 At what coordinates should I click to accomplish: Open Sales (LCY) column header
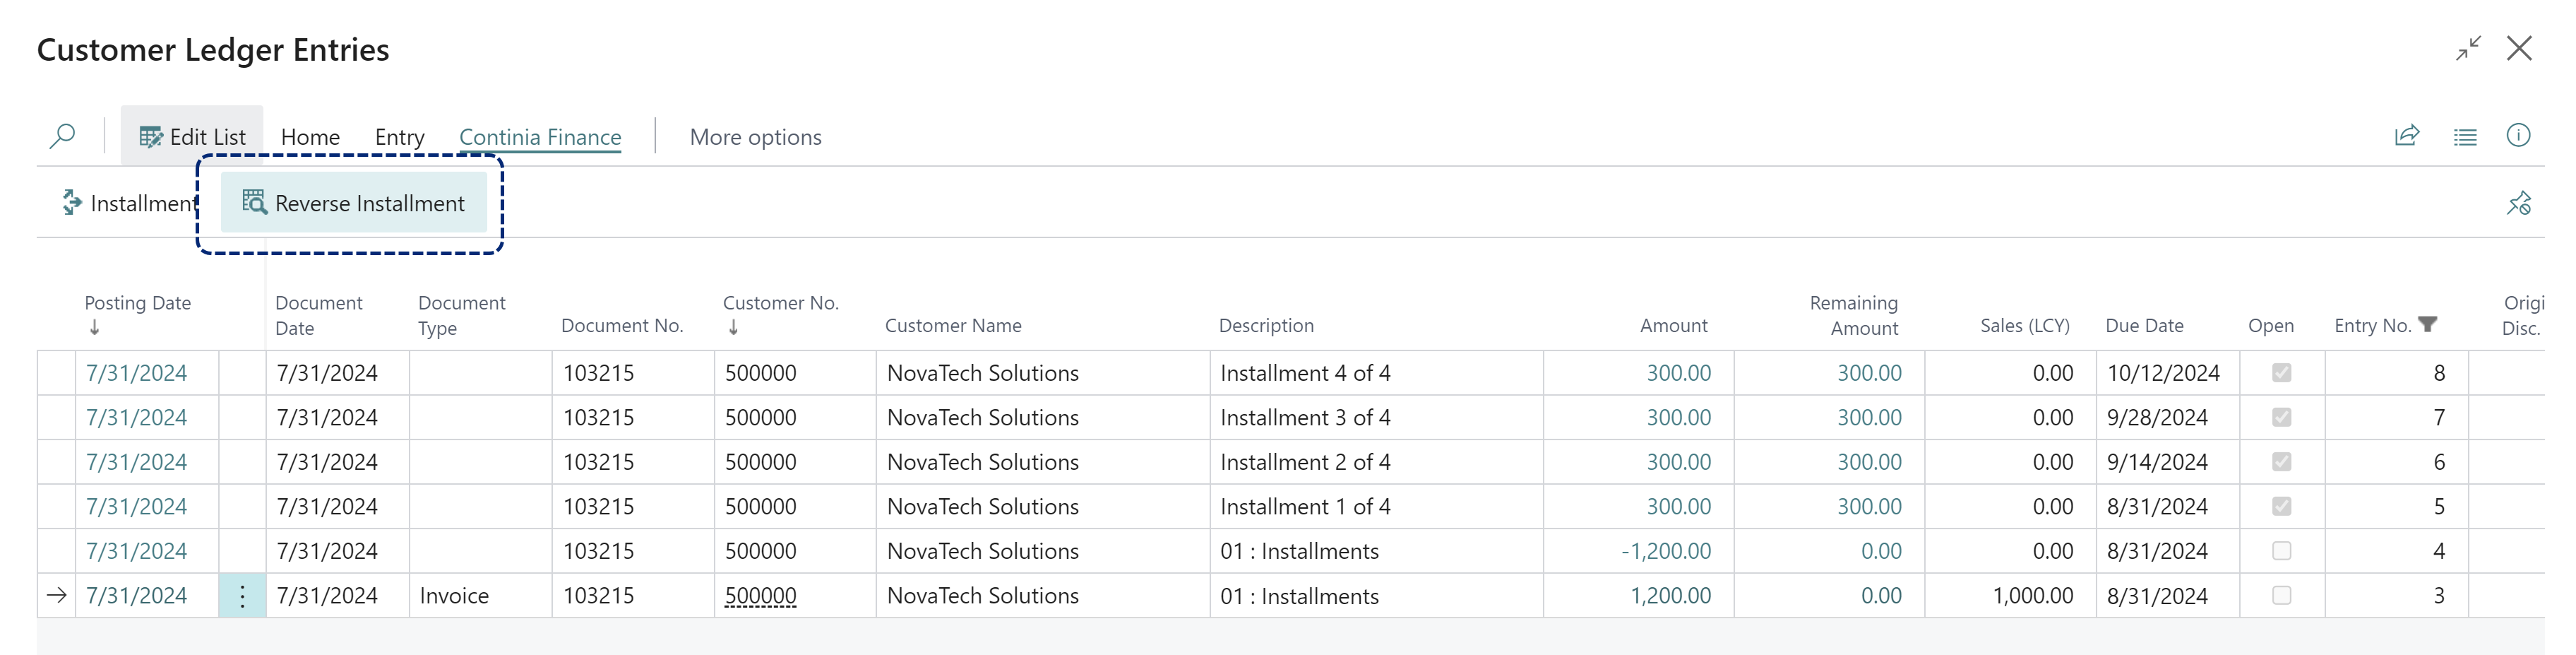click(x=2024, y=325)
